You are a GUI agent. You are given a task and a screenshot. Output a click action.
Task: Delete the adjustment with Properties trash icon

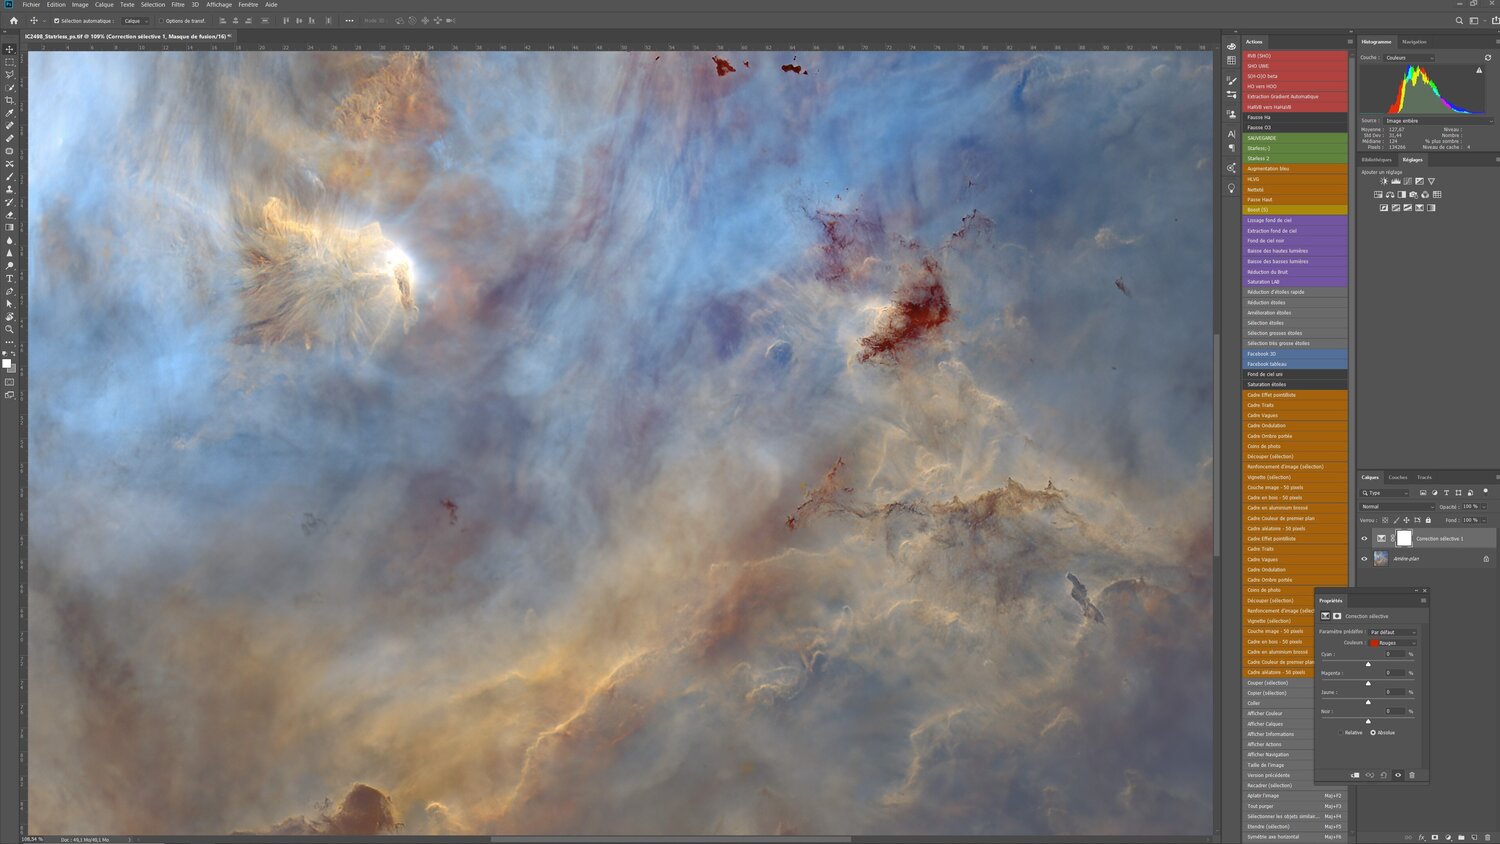[x=1412, y=775]
